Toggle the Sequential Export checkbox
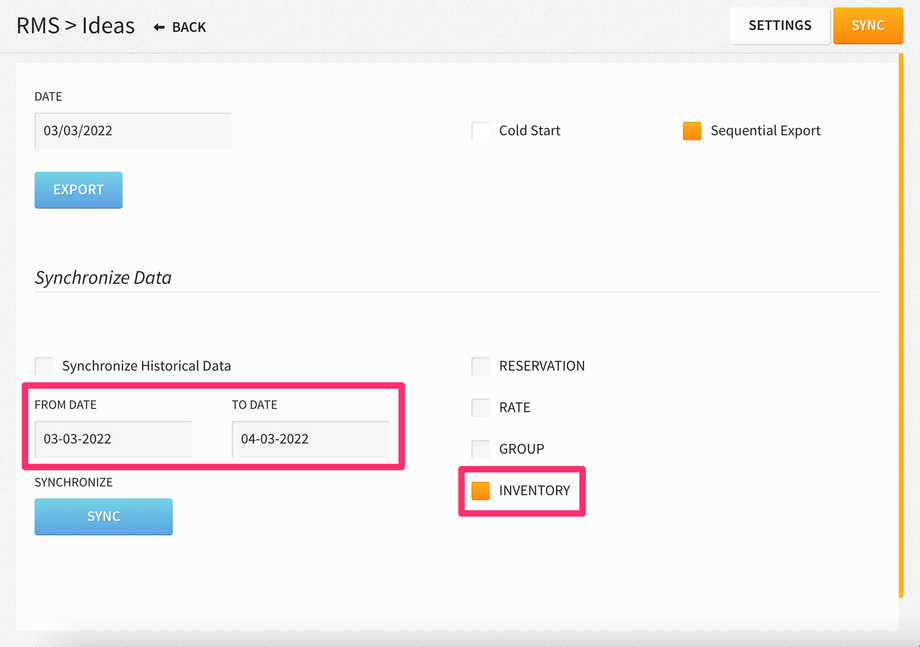920x647 pixels. coord(692,131)
